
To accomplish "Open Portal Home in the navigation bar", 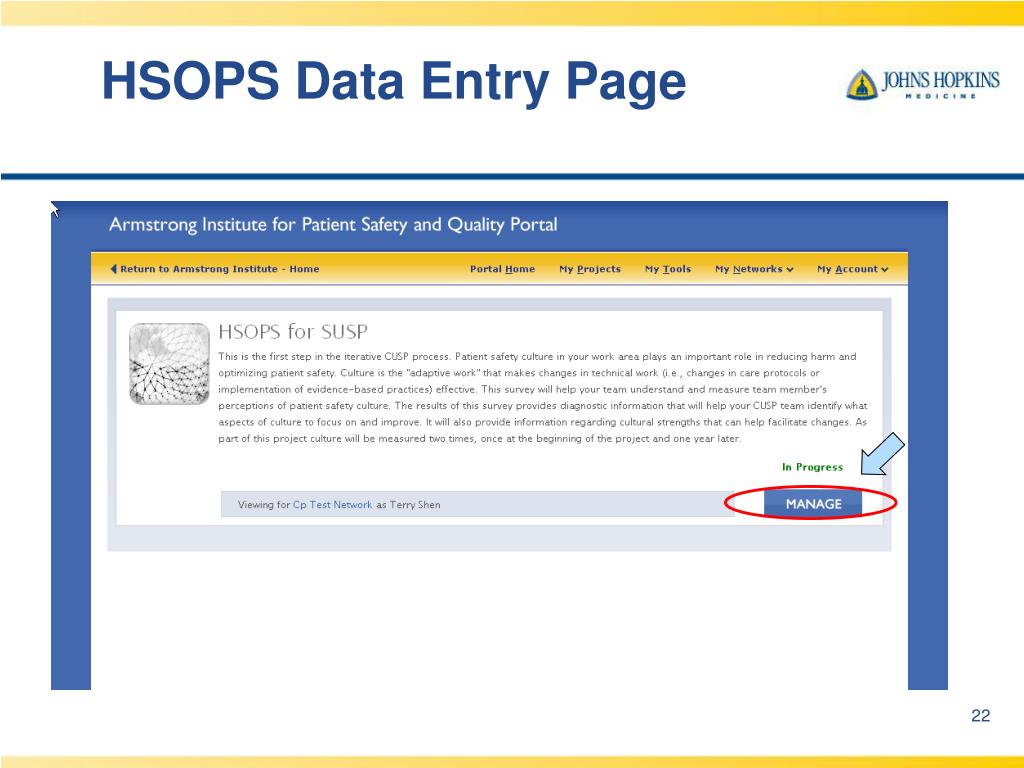I will coord(502,268).
